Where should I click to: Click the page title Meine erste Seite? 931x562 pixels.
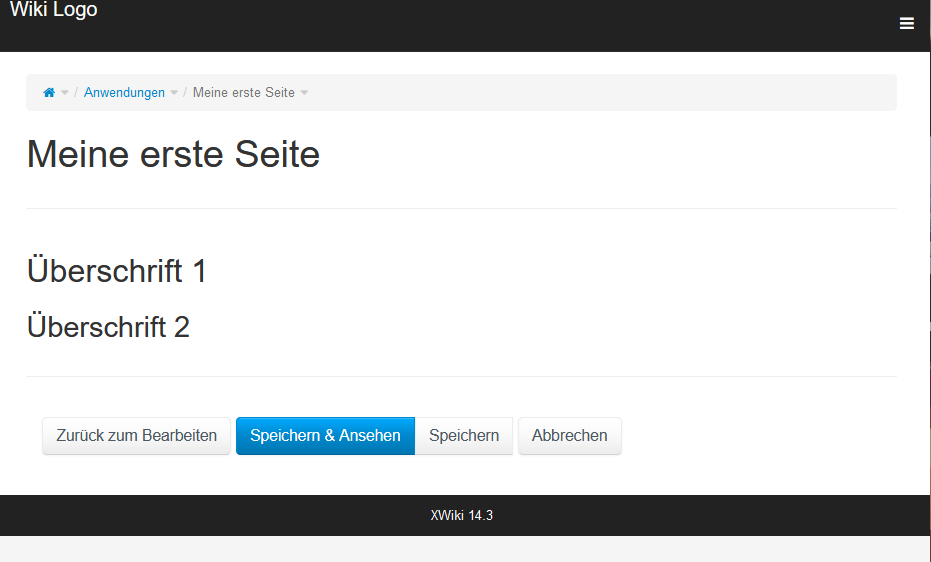173,155
